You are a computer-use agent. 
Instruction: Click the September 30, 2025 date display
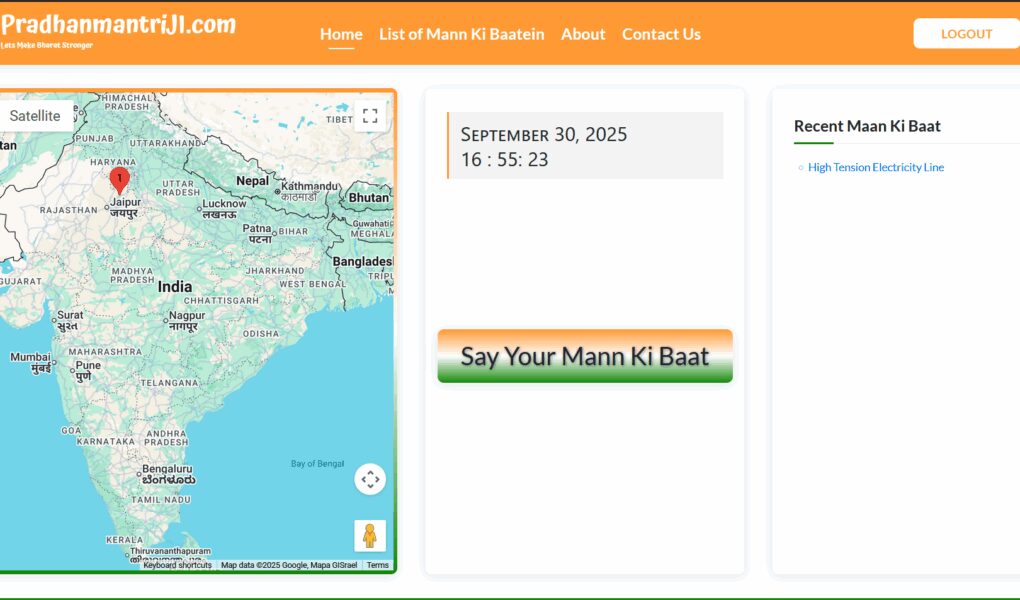coord(544,134)
